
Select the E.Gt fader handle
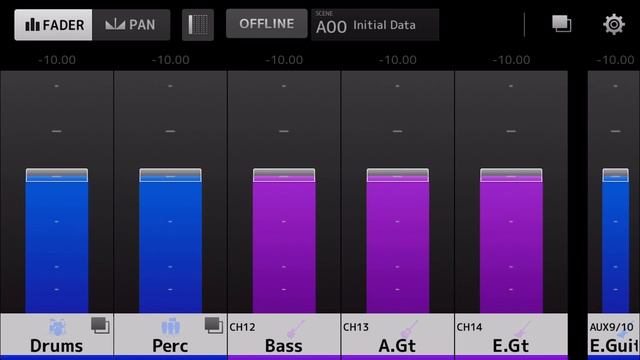tap(511, 175)
